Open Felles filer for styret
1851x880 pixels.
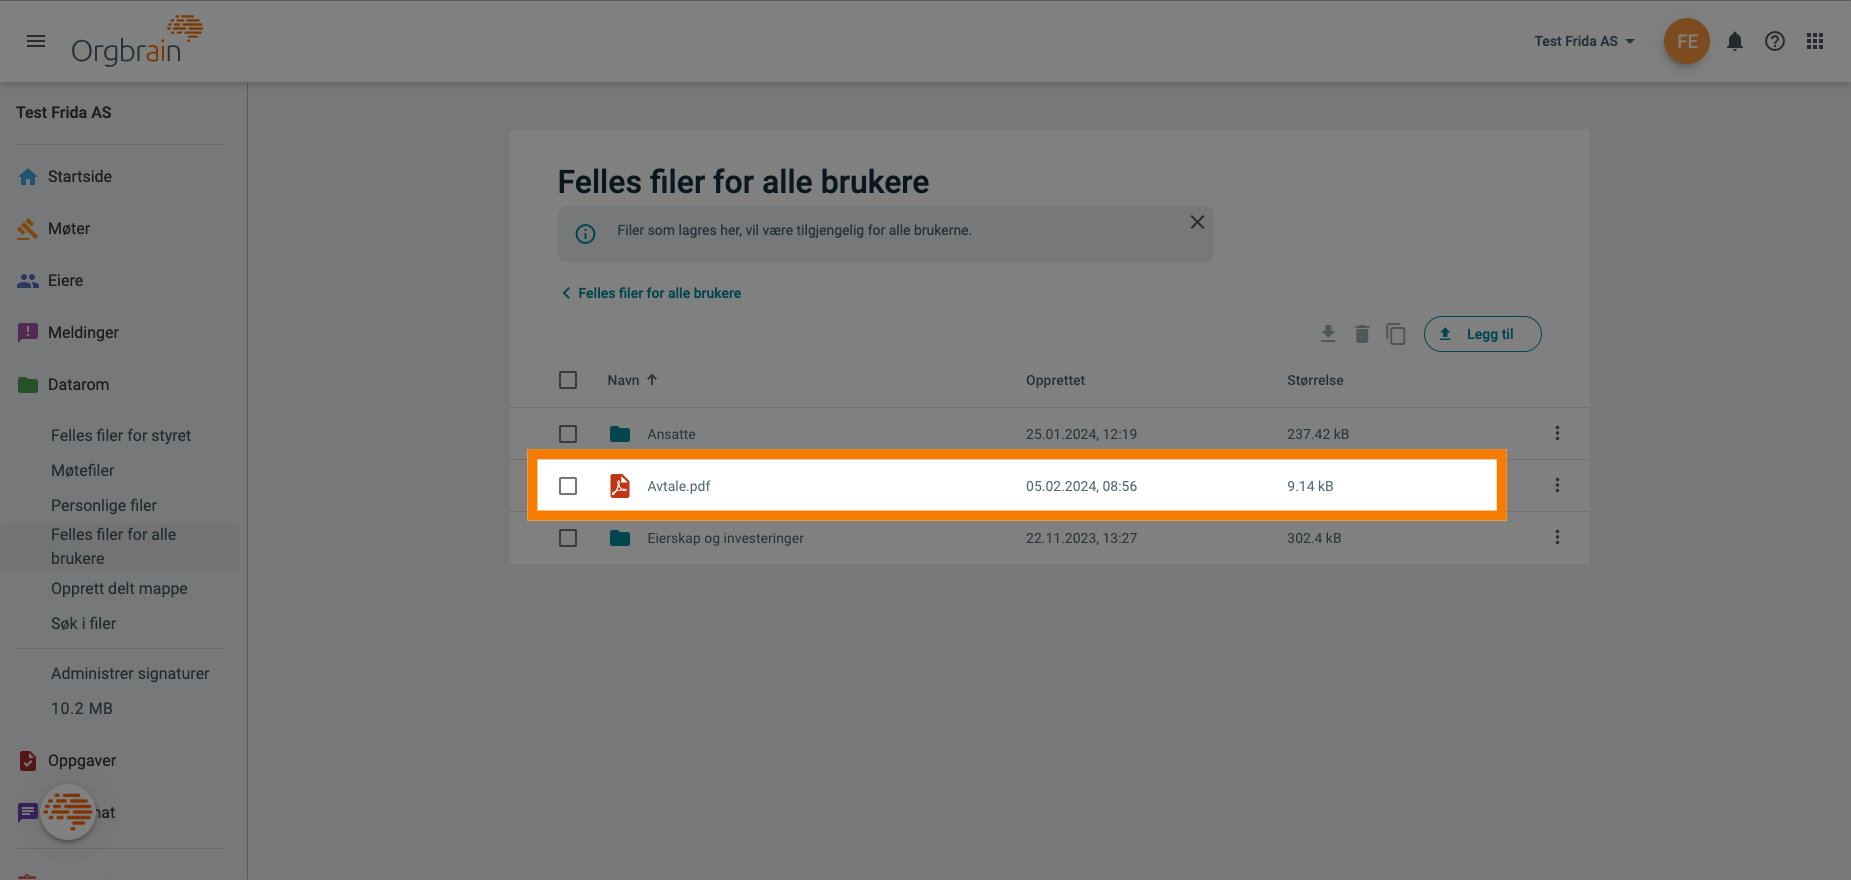[x=121, y=435]
